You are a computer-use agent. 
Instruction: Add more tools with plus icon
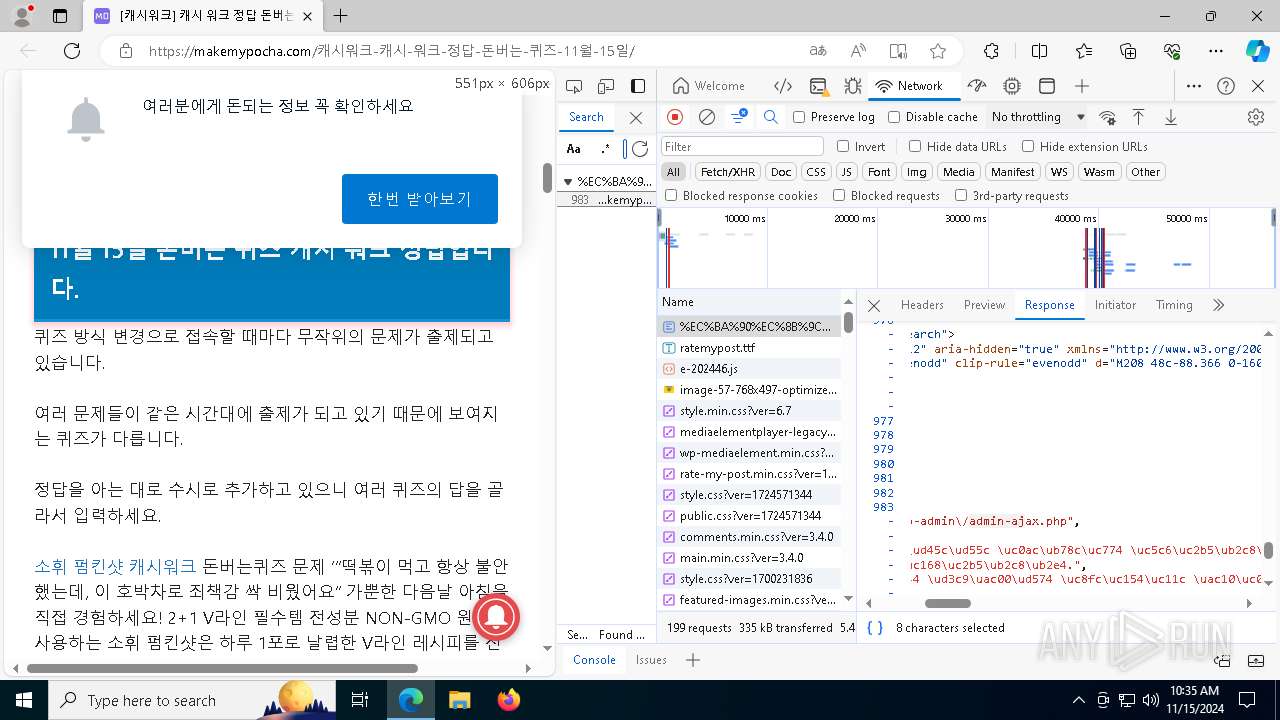tap(1082, 86)
